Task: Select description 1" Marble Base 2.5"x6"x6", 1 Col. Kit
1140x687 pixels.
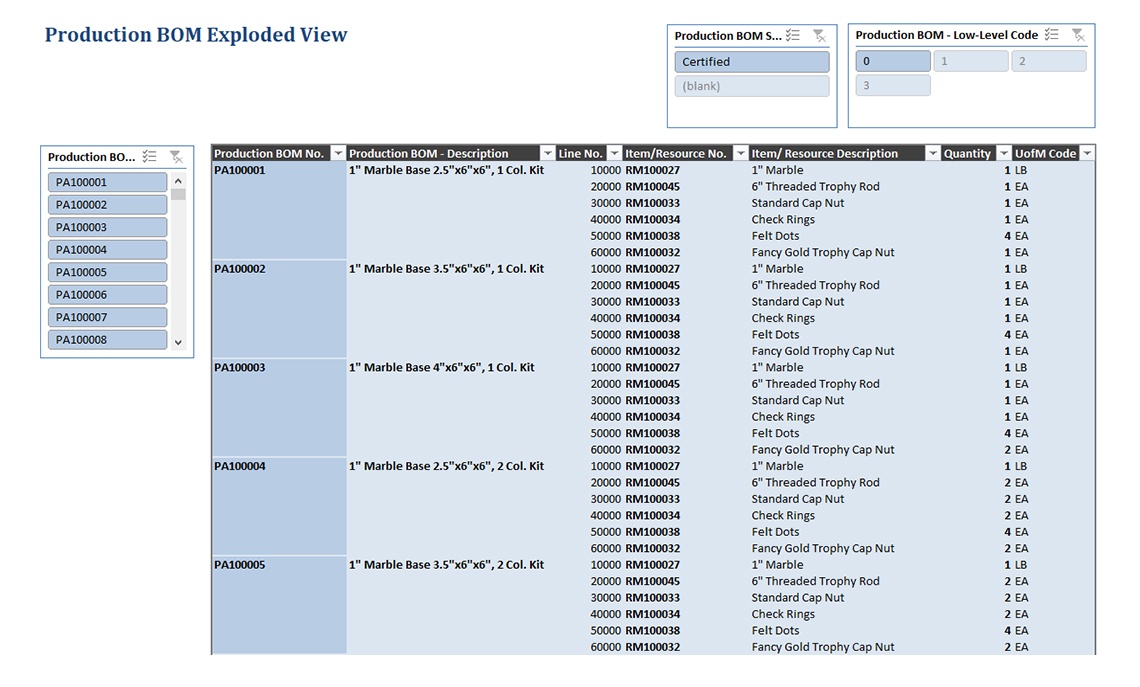Action: (446, 170)
